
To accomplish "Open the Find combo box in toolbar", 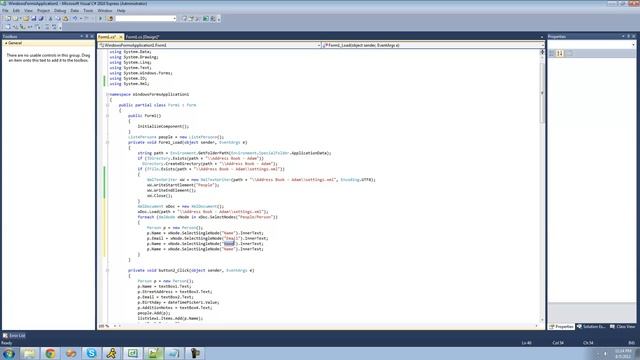I will click(x=146, y=18).
